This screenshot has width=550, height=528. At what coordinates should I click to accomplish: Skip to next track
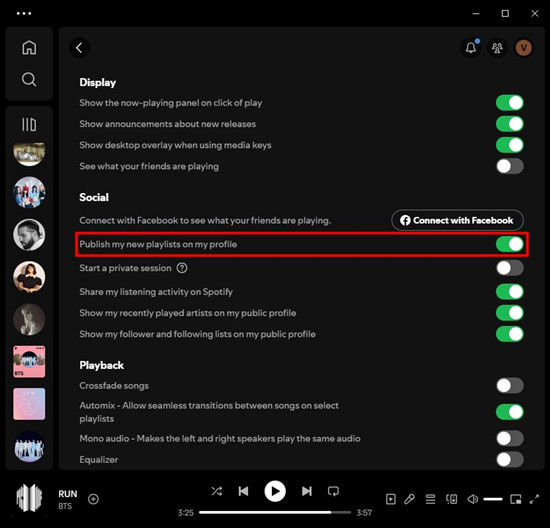307,491
